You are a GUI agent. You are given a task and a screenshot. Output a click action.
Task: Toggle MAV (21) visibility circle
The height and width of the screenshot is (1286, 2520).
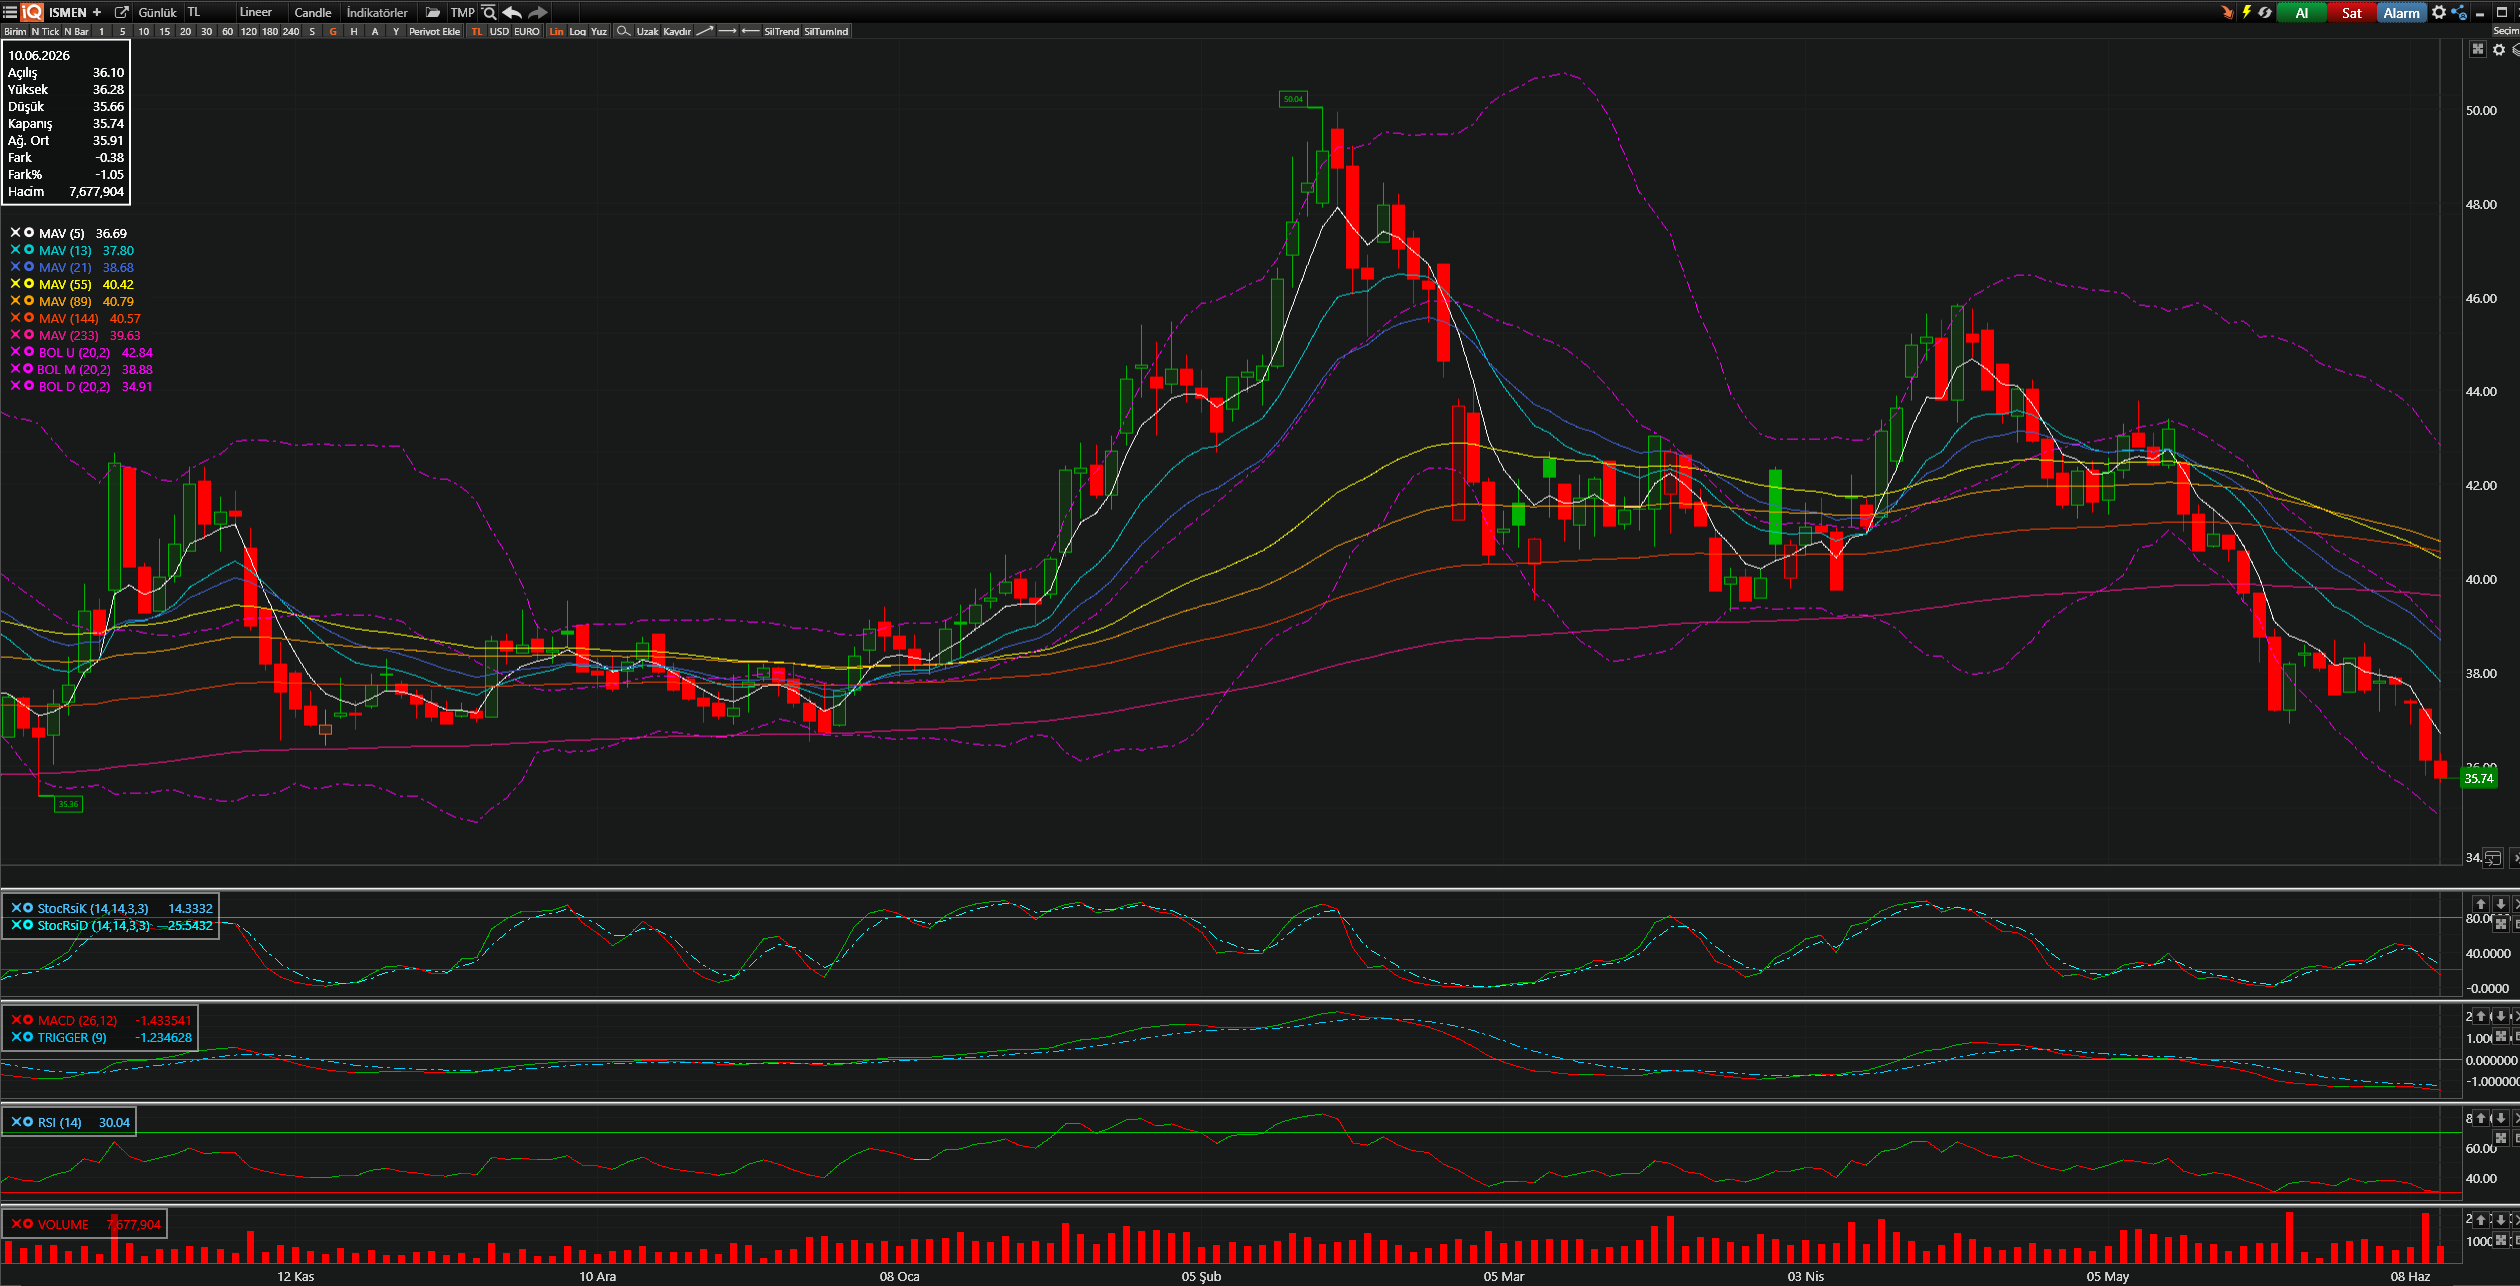[x=29, y=266]
